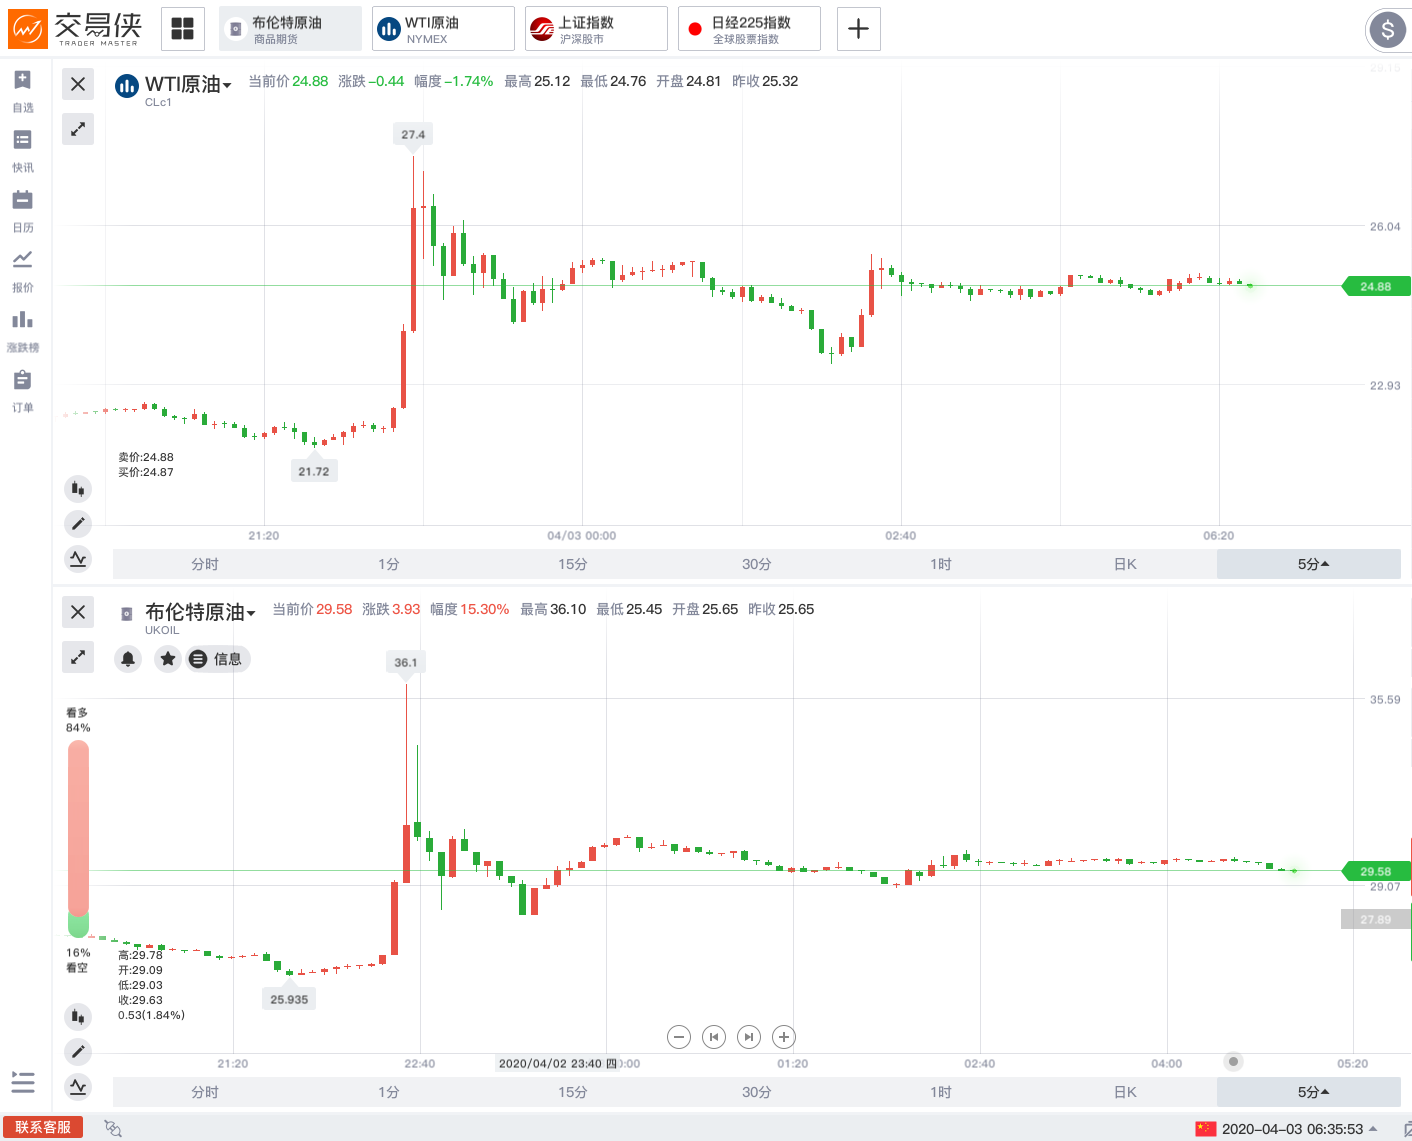Select 分时 timeframe in 布伦特原油 chart
This screenshot has width=1412, height=1141.
[x=205, y=1092]
